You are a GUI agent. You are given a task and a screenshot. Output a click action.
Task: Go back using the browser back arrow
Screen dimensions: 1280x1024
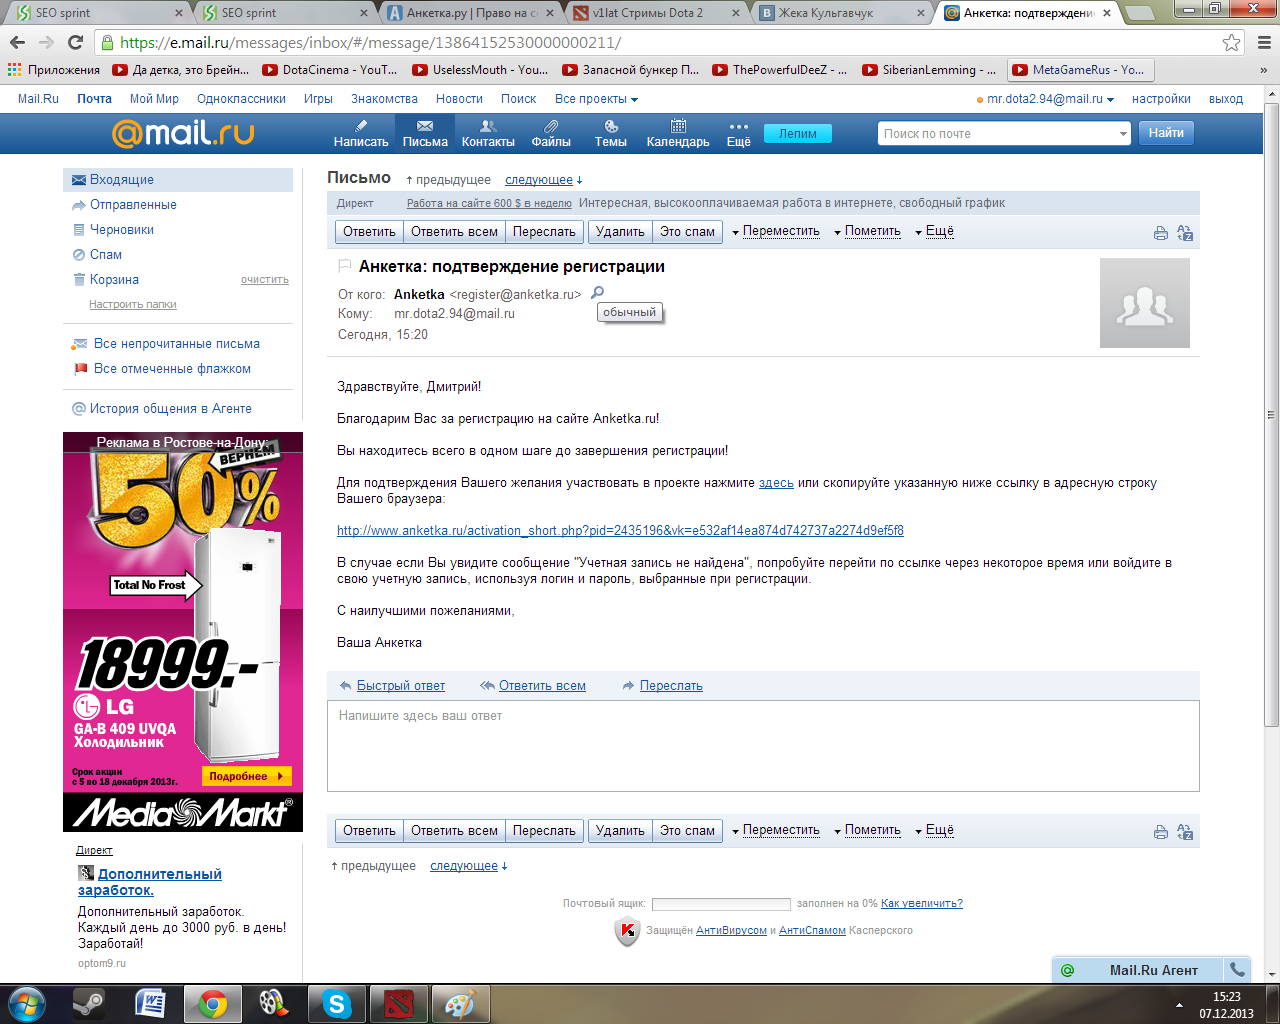pyautogui.click(x=17, y=42)
